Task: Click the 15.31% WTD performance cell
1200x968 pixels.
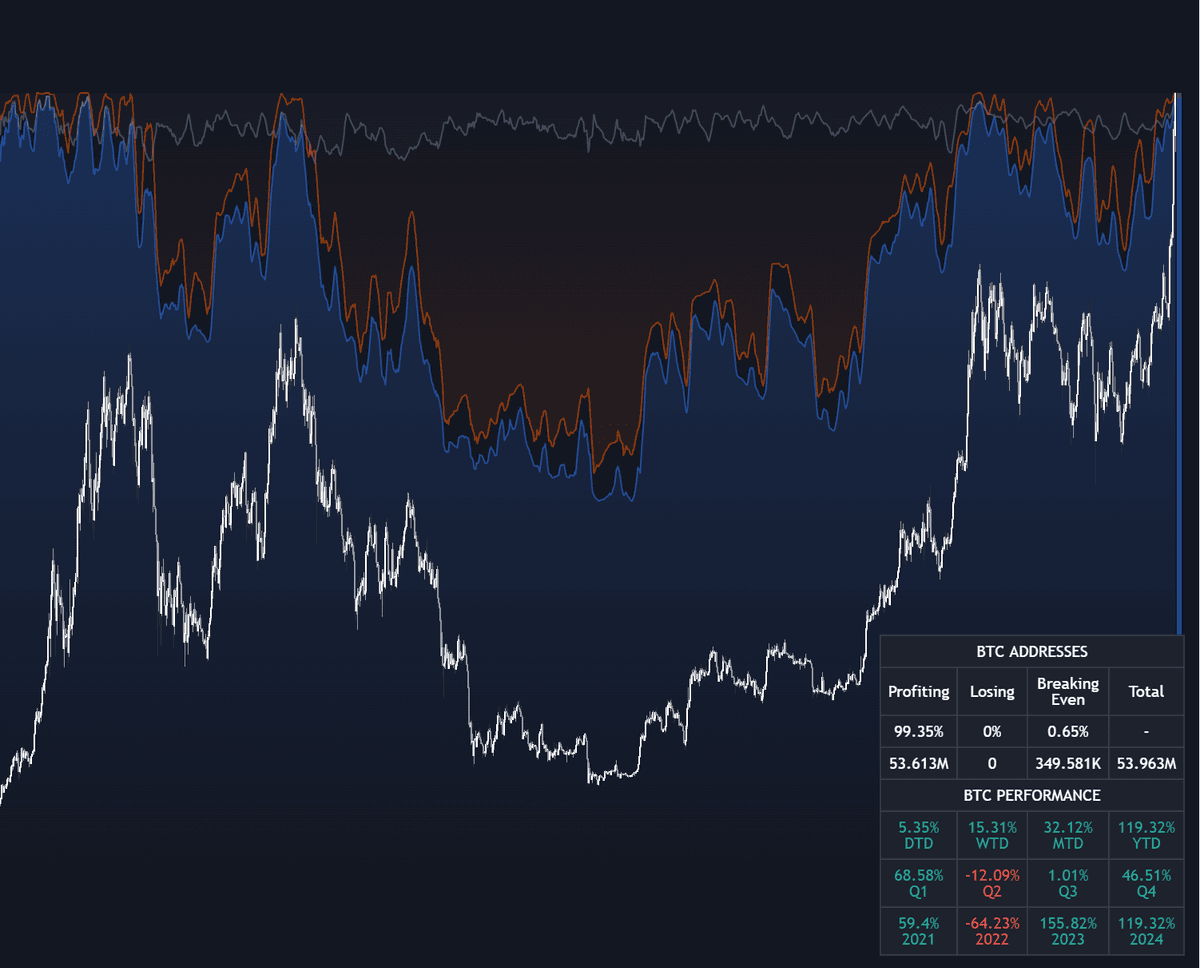Action: [991, 835]
